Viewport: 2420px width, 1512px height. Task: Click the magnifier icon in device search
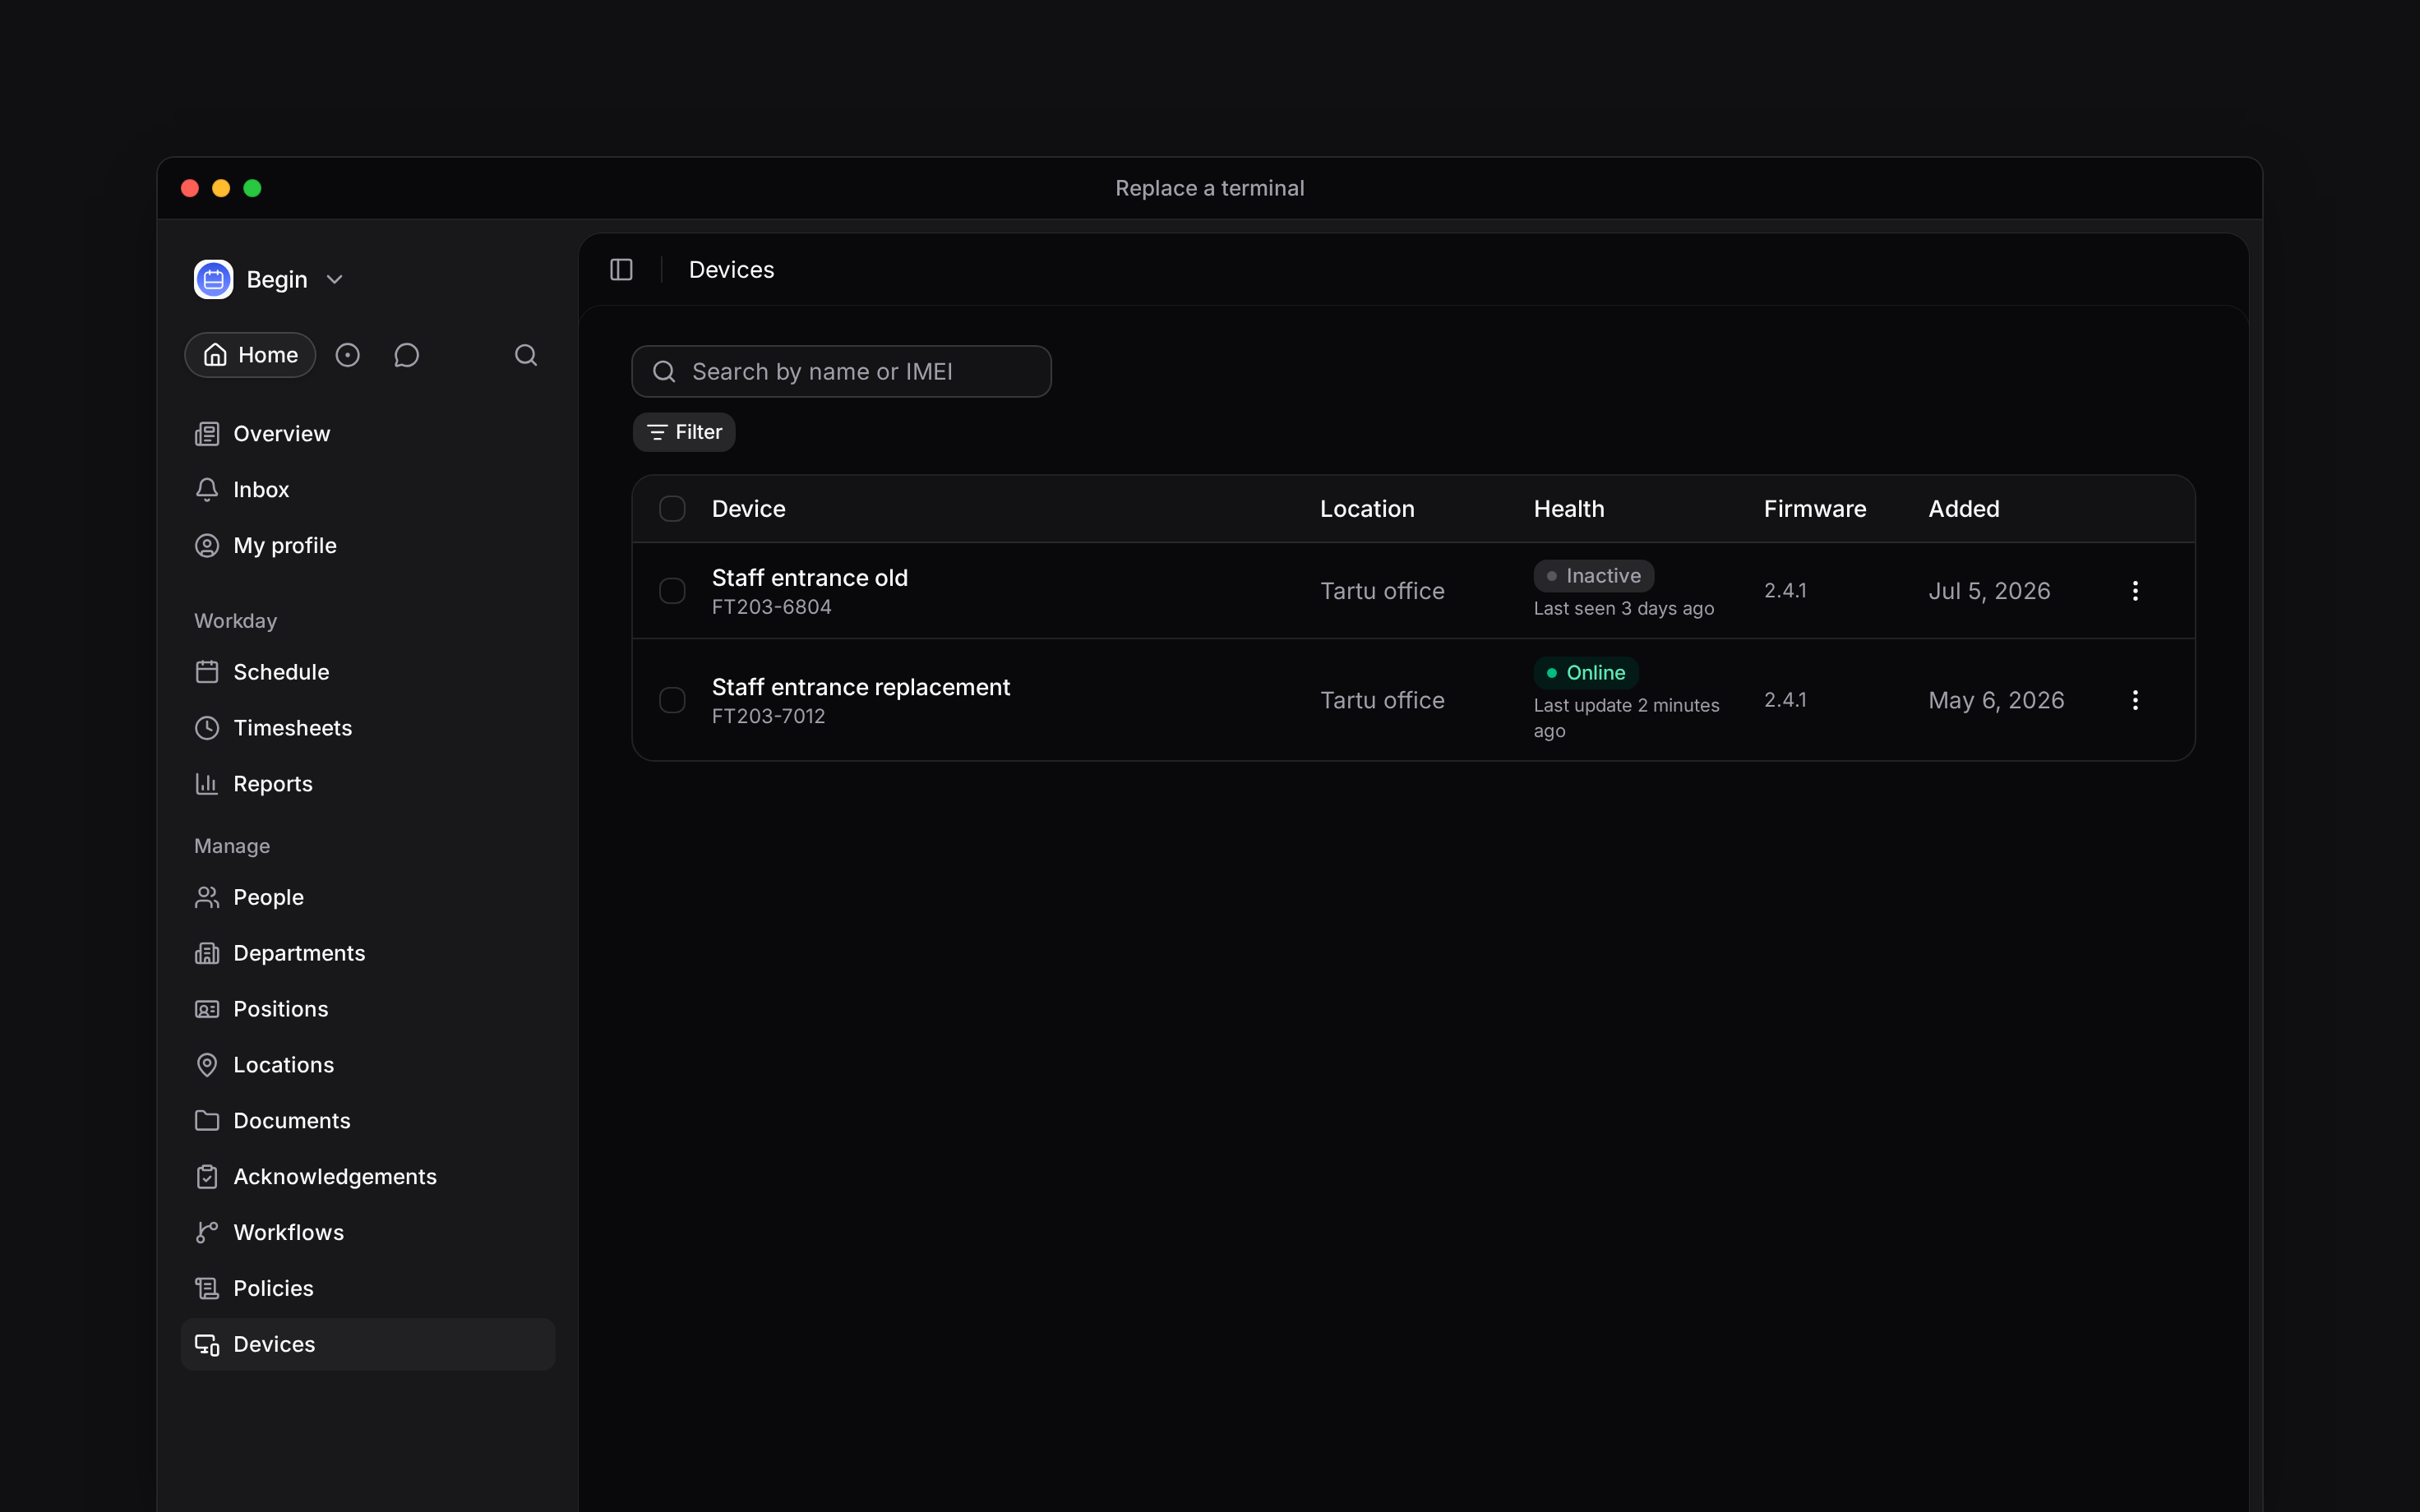click(664, 372)
